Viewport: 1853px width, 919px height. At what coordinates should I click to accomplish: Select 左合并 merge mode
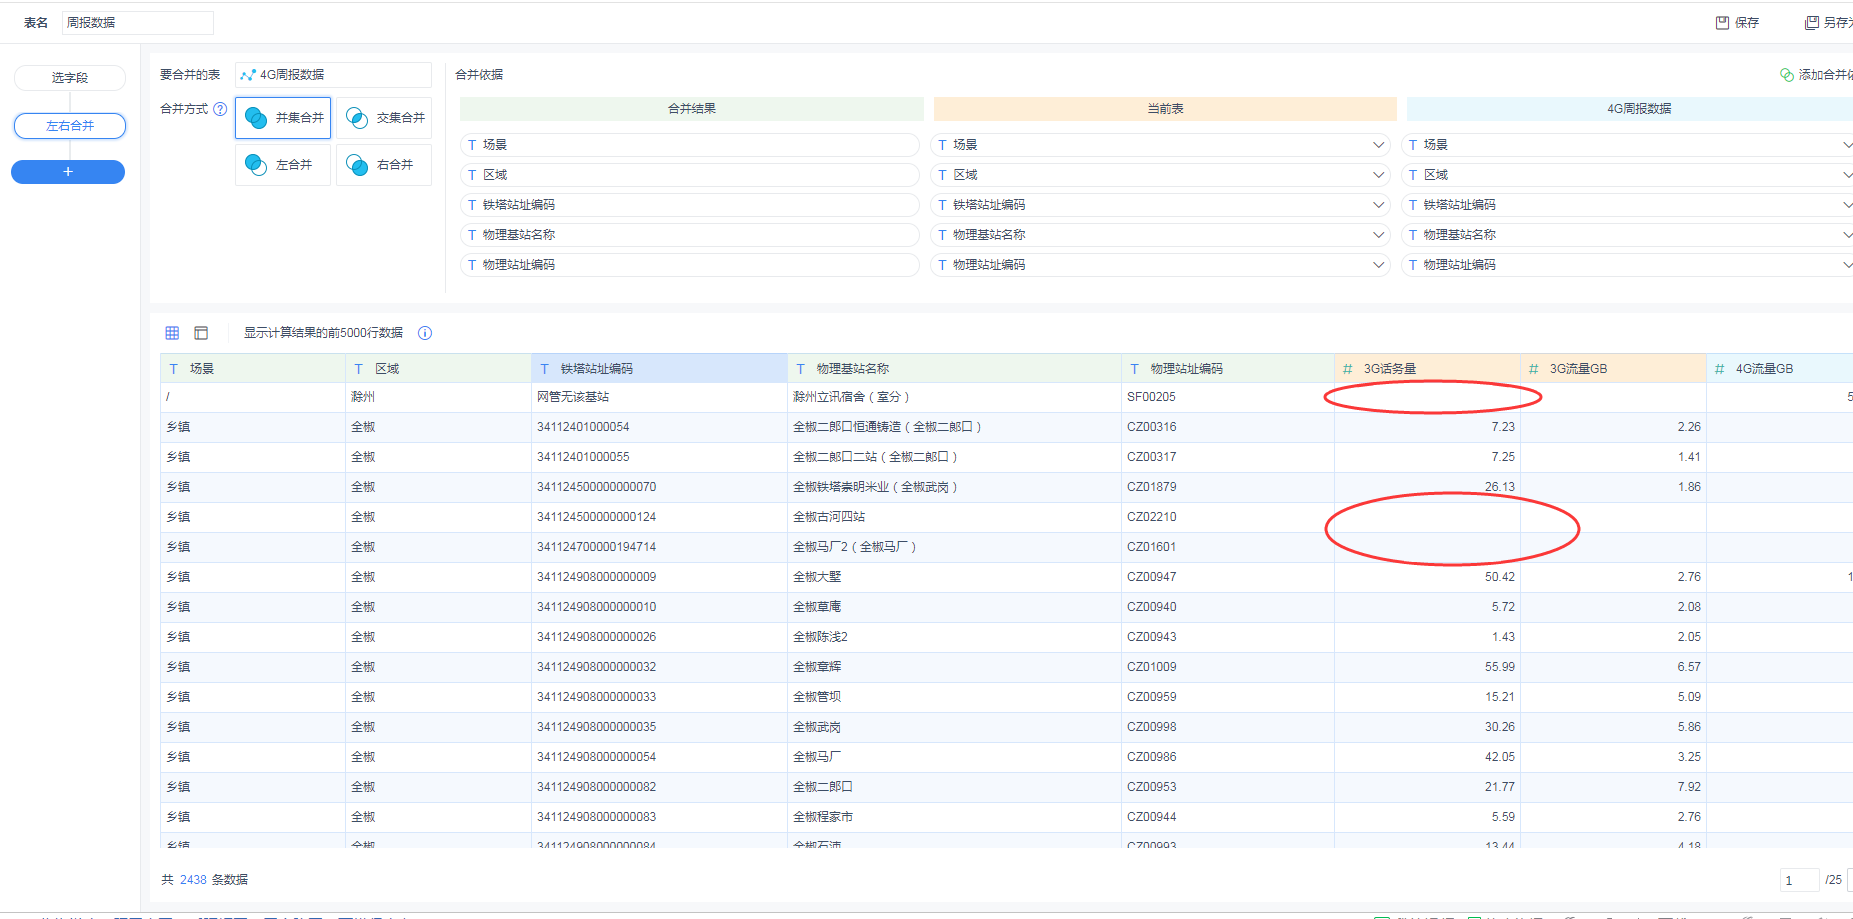coord(283,165)
